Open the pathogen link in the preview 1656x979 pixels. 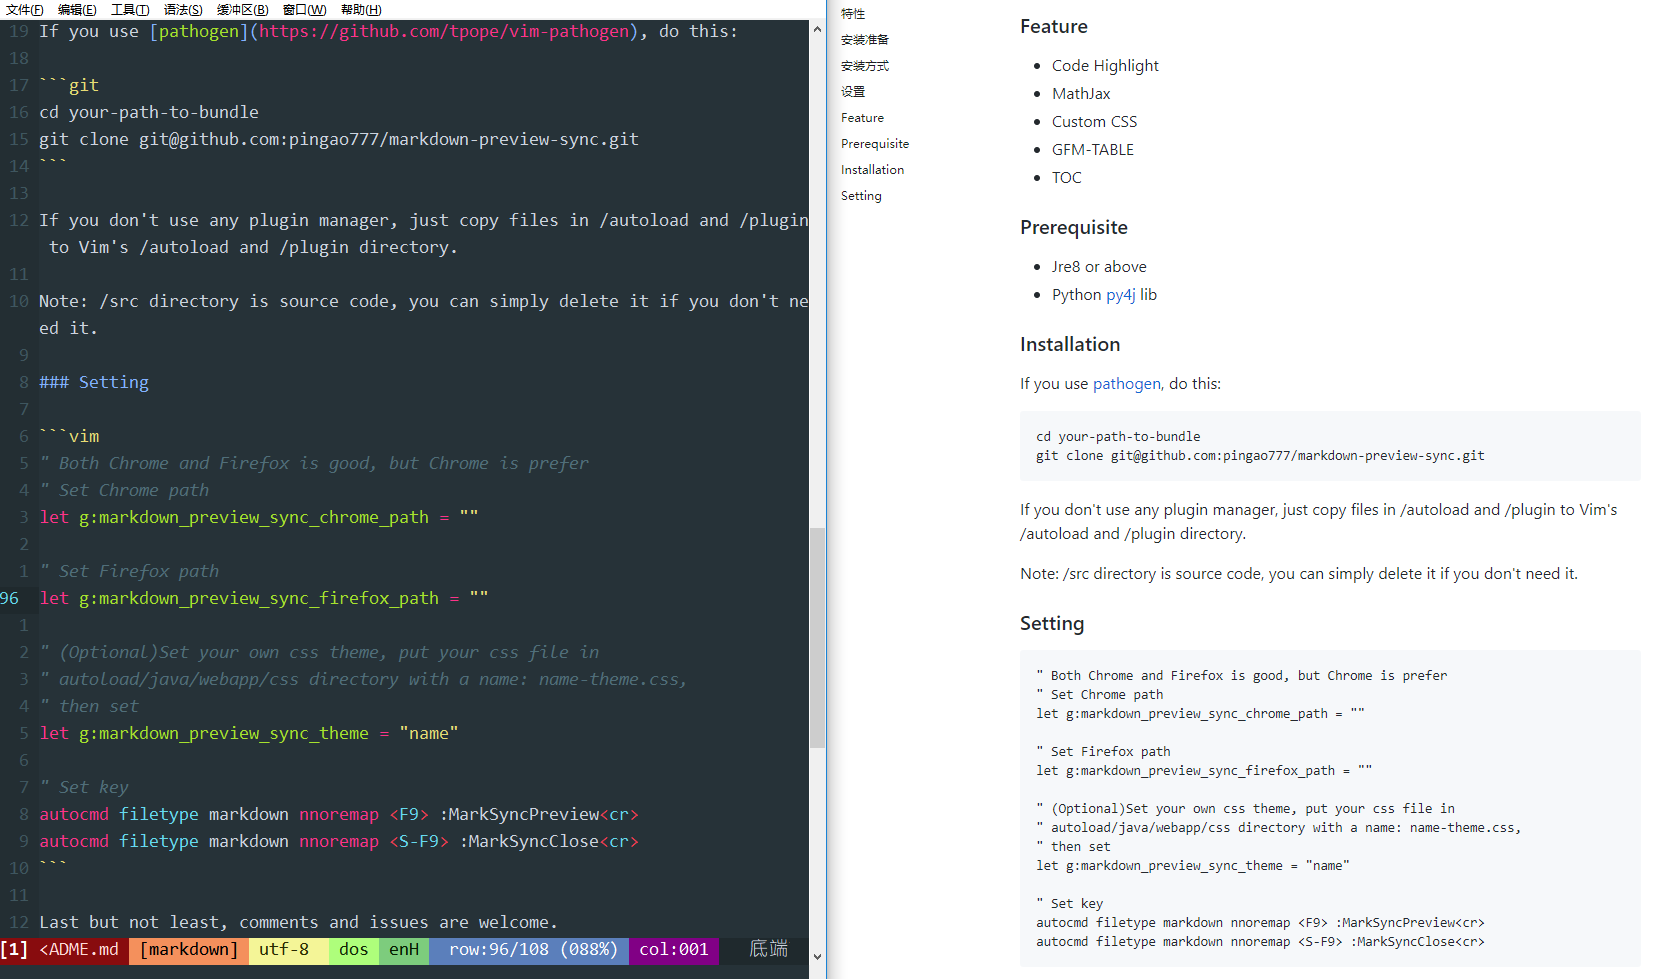tap(1127, 384)
